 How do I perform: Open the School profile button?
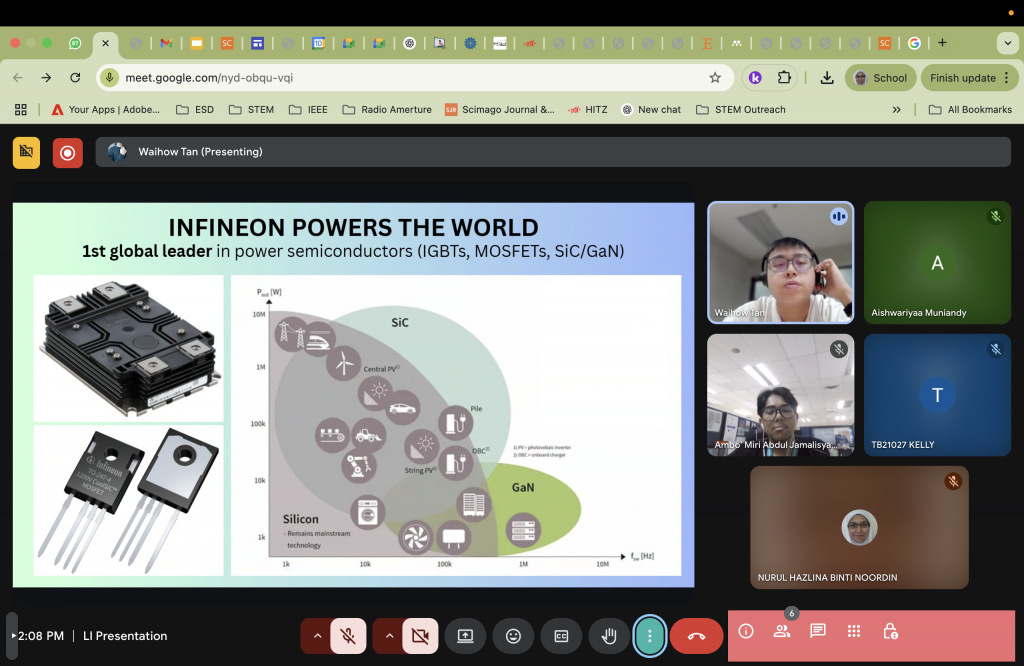880,78
